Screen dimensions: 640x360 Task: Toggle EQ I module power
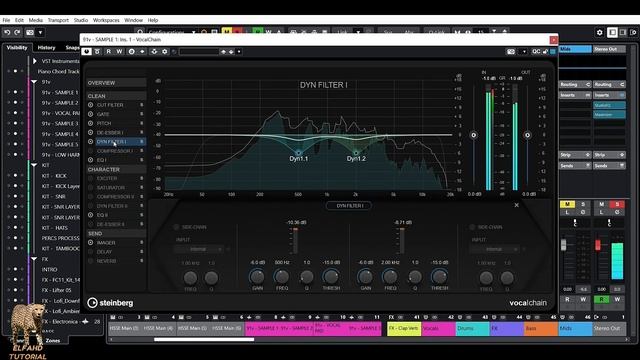coord(91,160)
